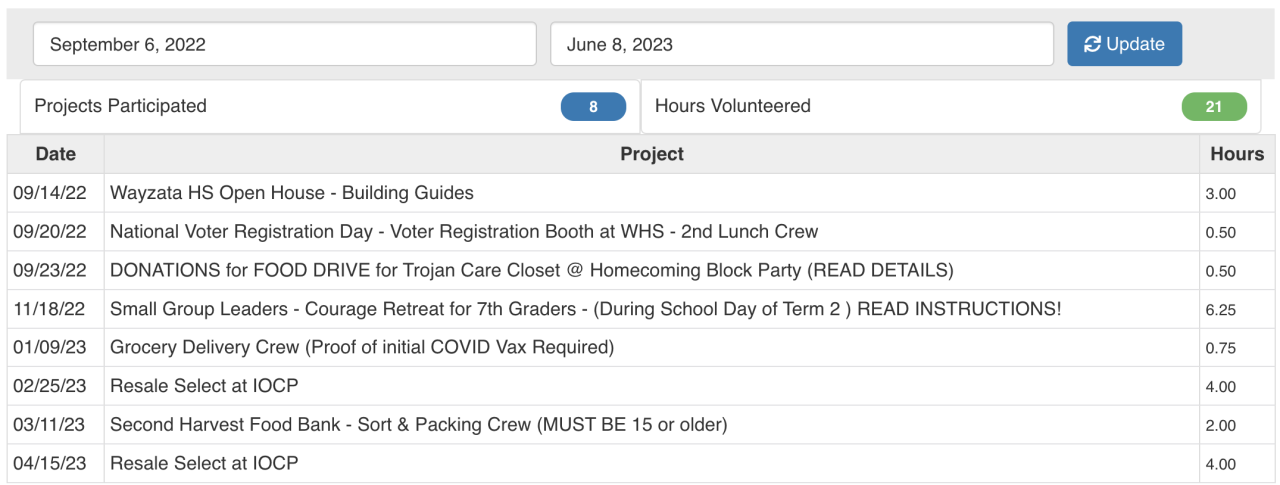The width and height of the screenshot is (1280, 485).
Task: Sort by the Project column header
Action: click(x=651, y=154)
